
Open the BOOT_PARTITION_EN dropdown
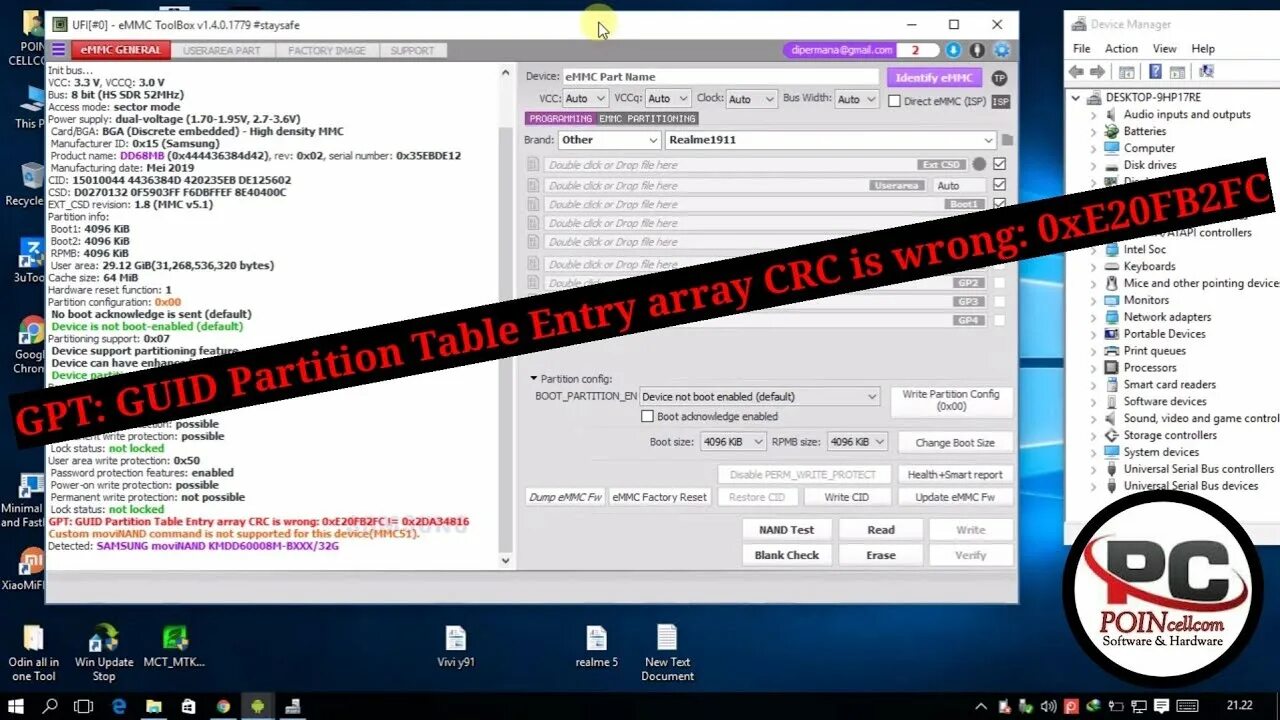point(759,396)
